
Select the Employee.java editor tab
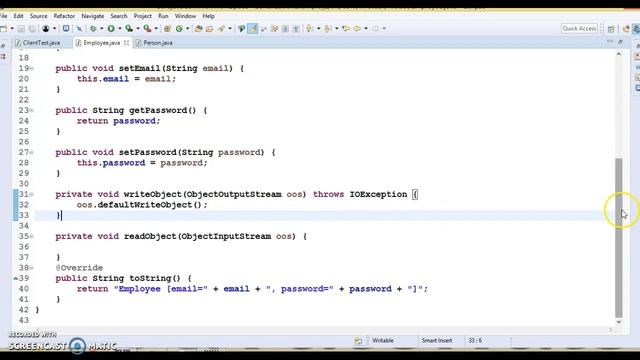(101, 42)
